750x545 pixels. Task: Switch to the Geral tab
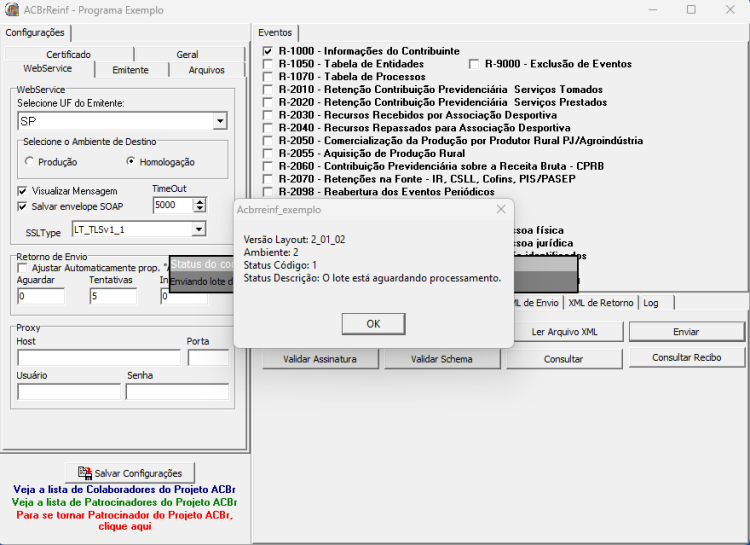click(188, 54)
